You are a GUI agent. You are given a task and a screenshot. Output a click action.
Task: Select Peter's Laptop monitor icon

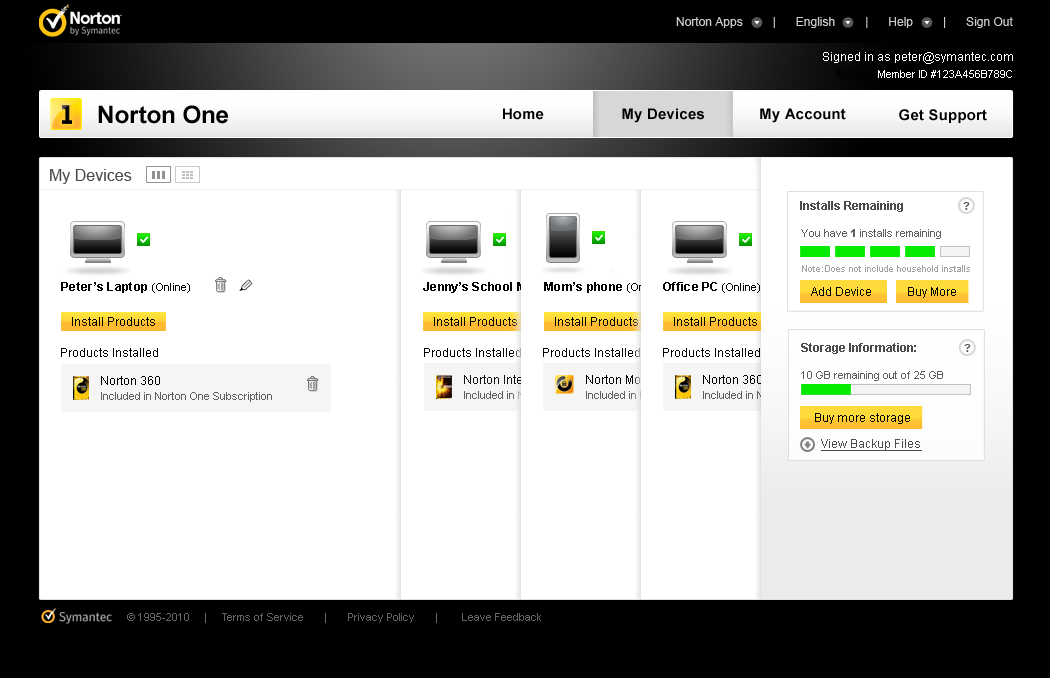98,243
